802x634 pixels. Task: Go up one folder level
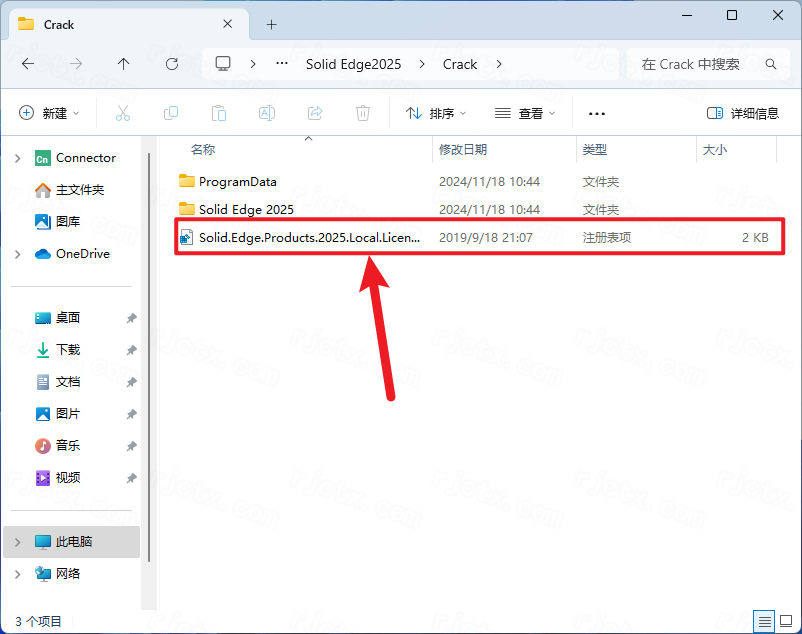(x=124, y=64)
